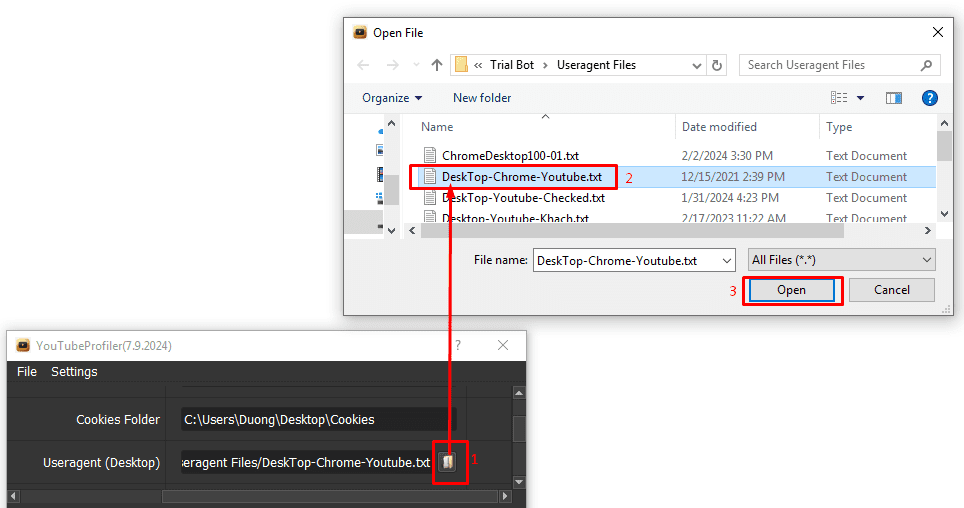Click the 12/15/2021 2:39 PM date cell

coord(733,177)
